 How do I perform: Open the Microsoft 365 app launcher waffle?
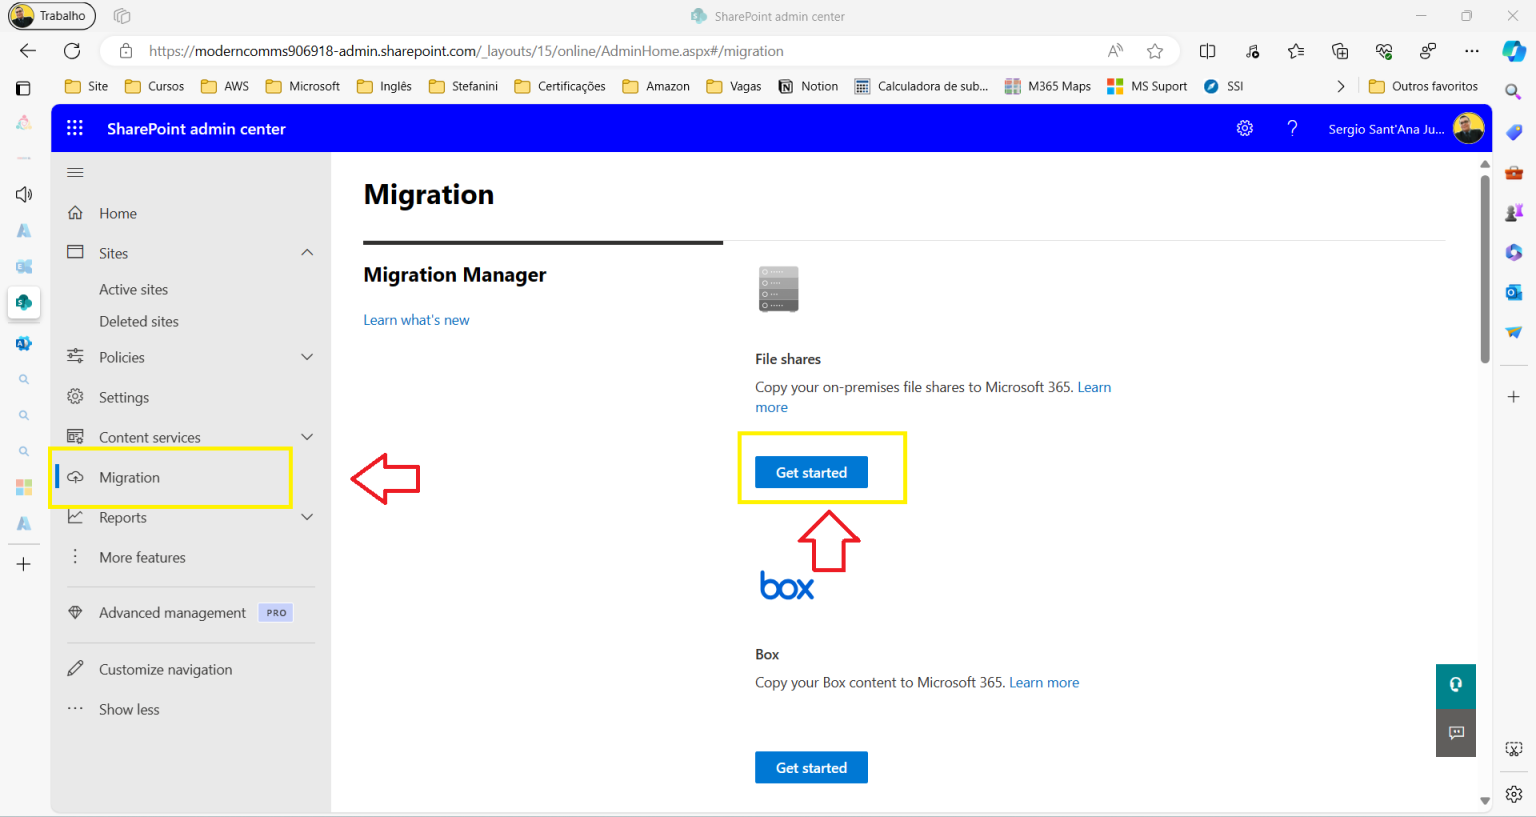[x=74, y=128]
